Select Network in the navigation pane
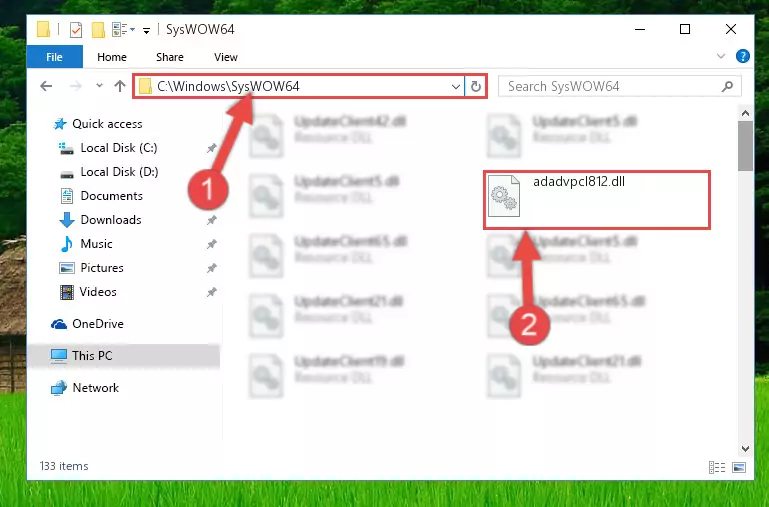769x507 pixels. click(95, 387)
